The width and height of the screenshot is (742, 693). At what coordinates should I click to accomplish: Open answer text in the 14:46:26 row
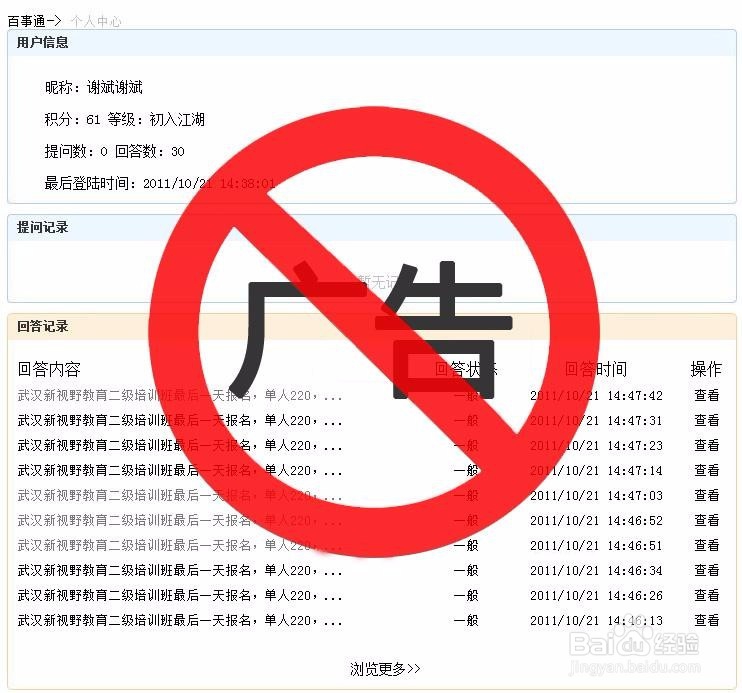tap(180, 595)
